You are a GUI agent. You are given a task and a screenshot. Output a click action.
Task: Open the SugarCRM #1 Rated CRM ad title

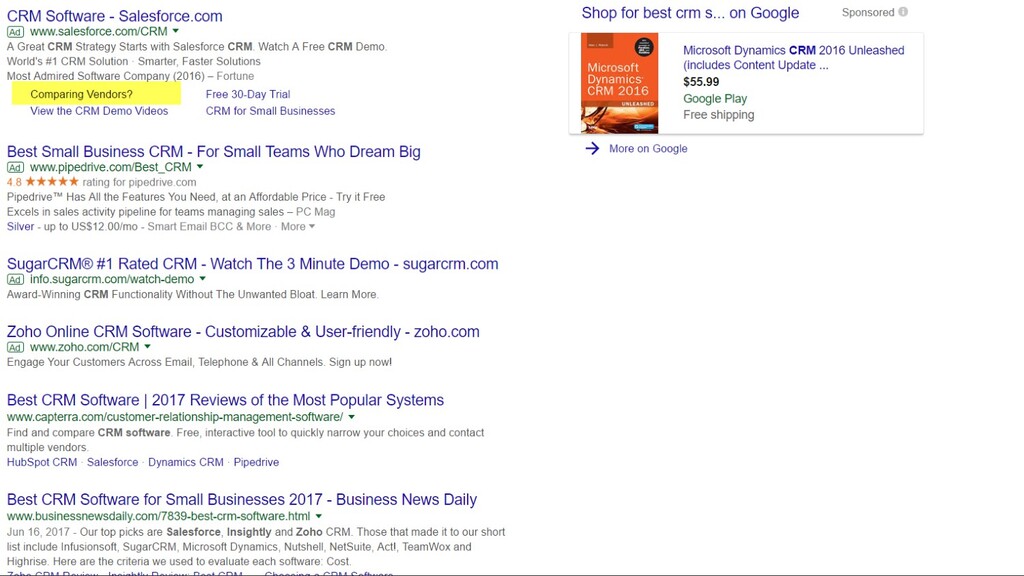(252, 264)
